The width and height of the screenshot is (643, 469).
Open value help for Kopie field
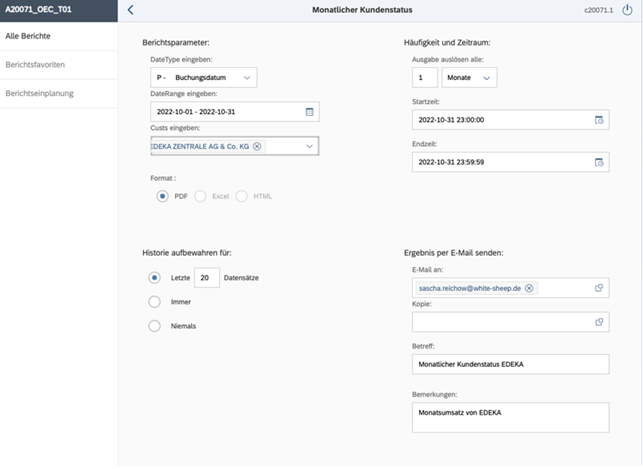pos(599,322)
